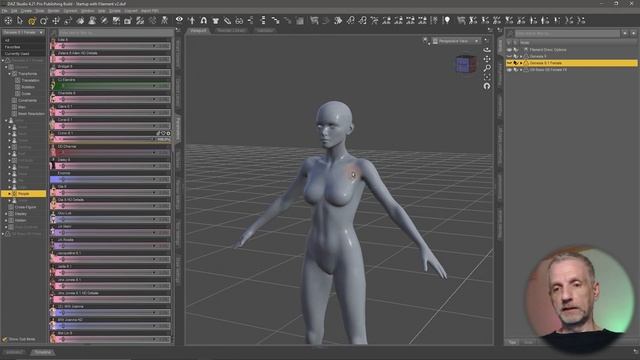Image resolution: width=640 pixels, height=360 pixels.
Task: Activate the highlighted Universal tool
Action: point(32,20)
